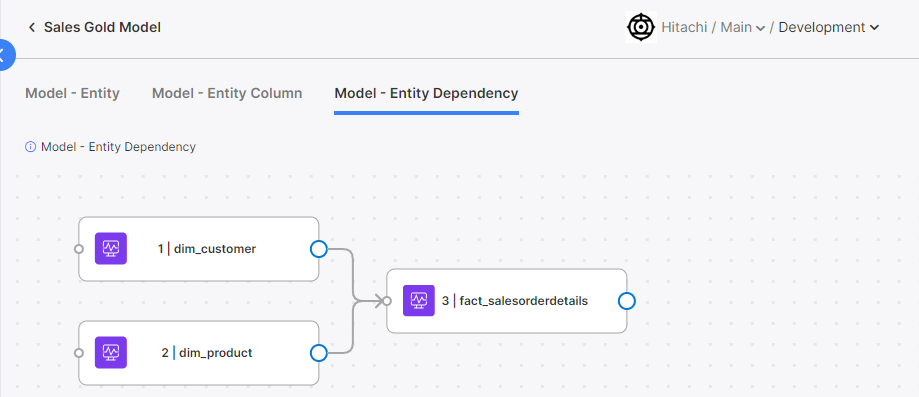Image resolution: width=919 pixels, height=397 pixels.
Task: Click the purple monitor icon on dim_product node
Action: (x=111, y=352)
